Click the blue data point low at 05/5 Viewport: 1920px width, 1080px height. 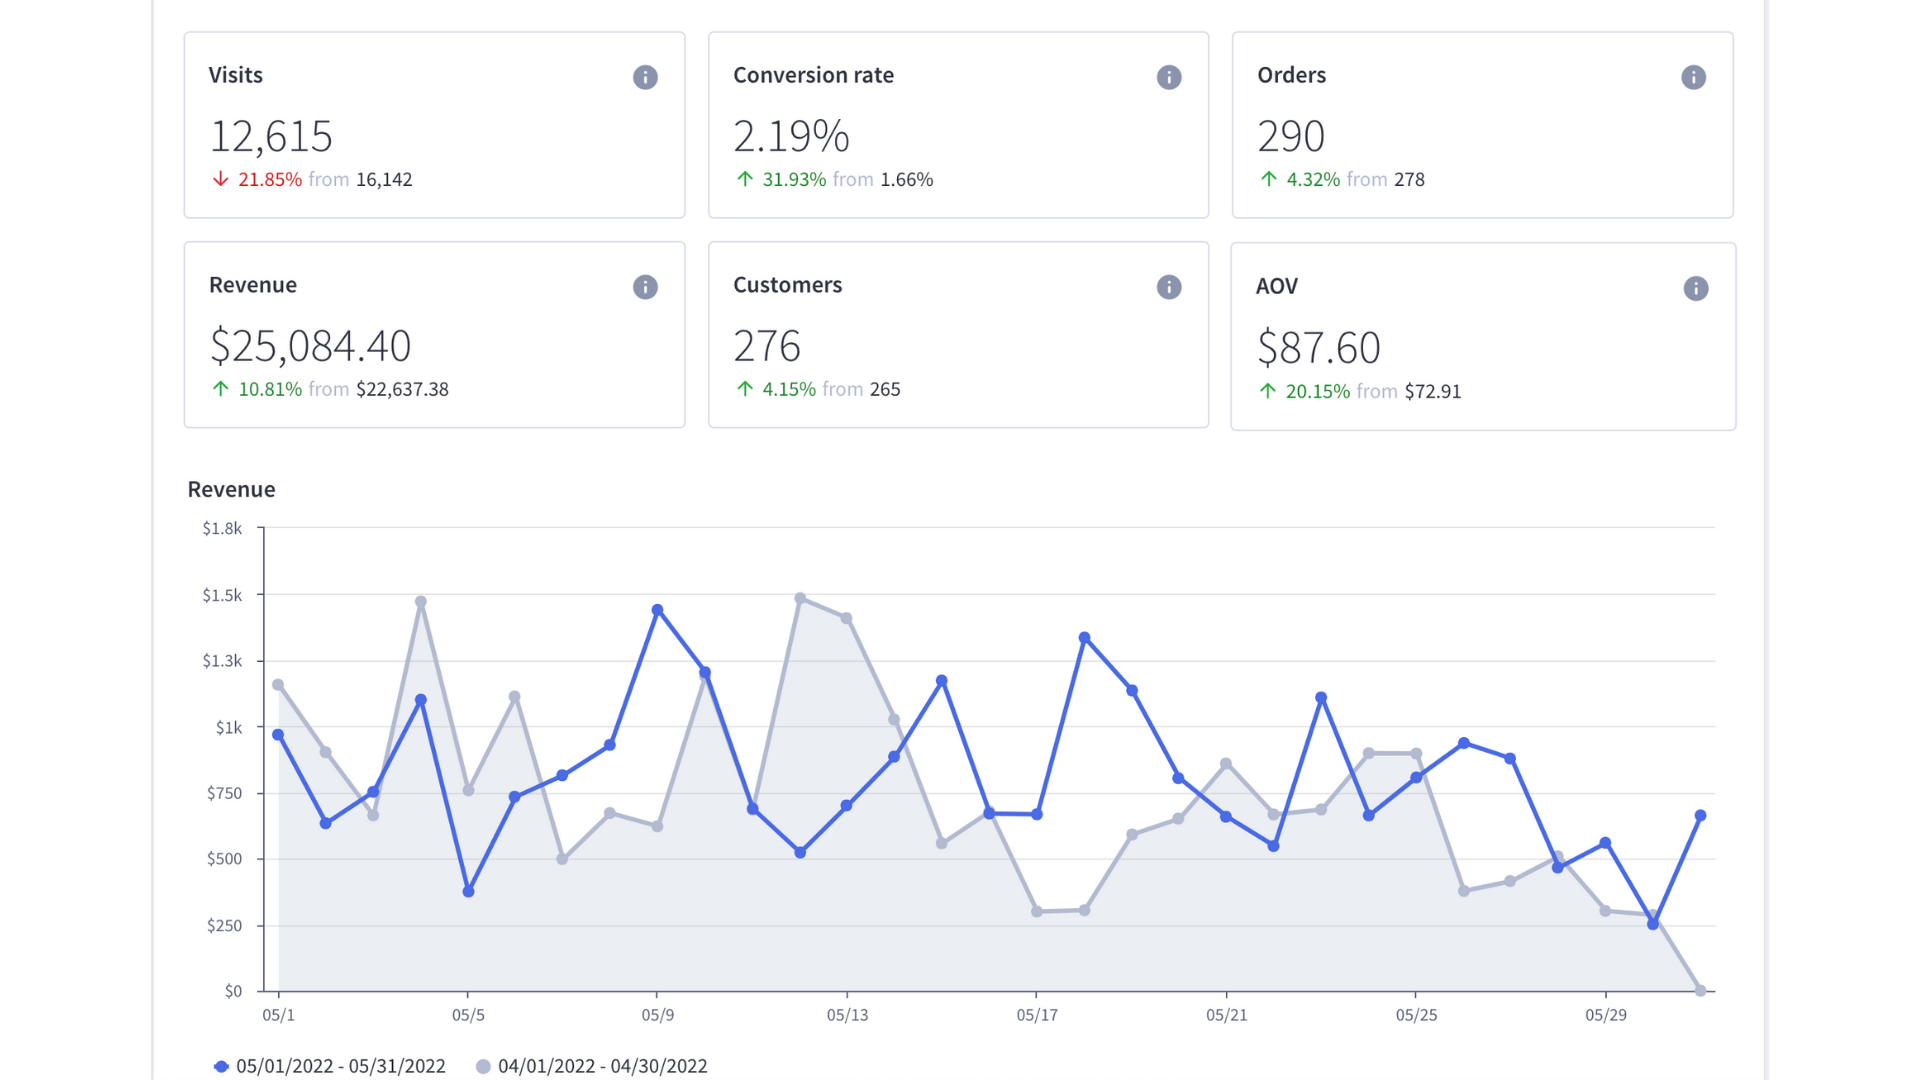coord(468,891)
